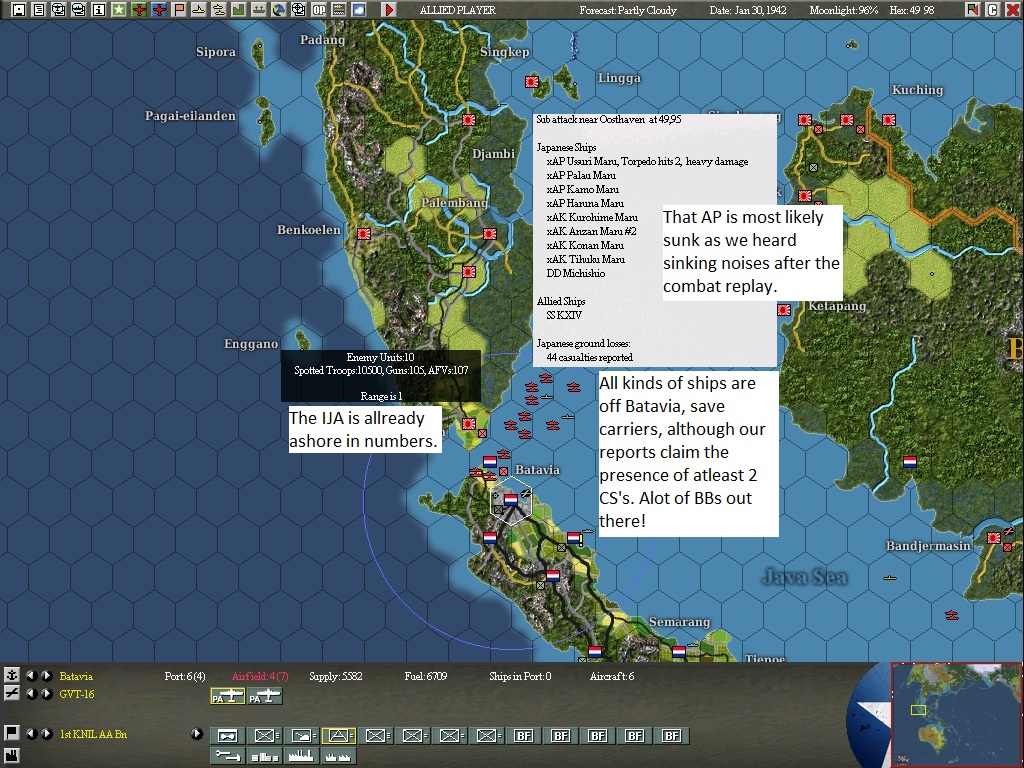Viewport: 1024px width, 768px height.
Task: Select the highlighted AA unit icon
Action: pyautogui.click(x=339, y=736)
